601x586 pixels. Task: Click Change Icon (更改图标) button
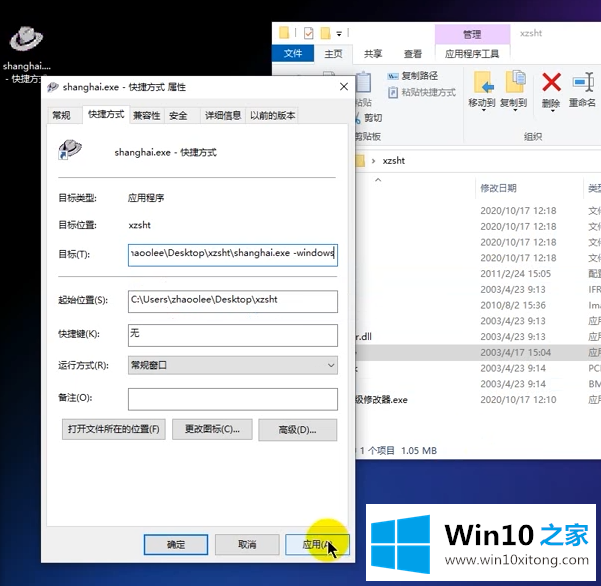[x=212, y=429]
